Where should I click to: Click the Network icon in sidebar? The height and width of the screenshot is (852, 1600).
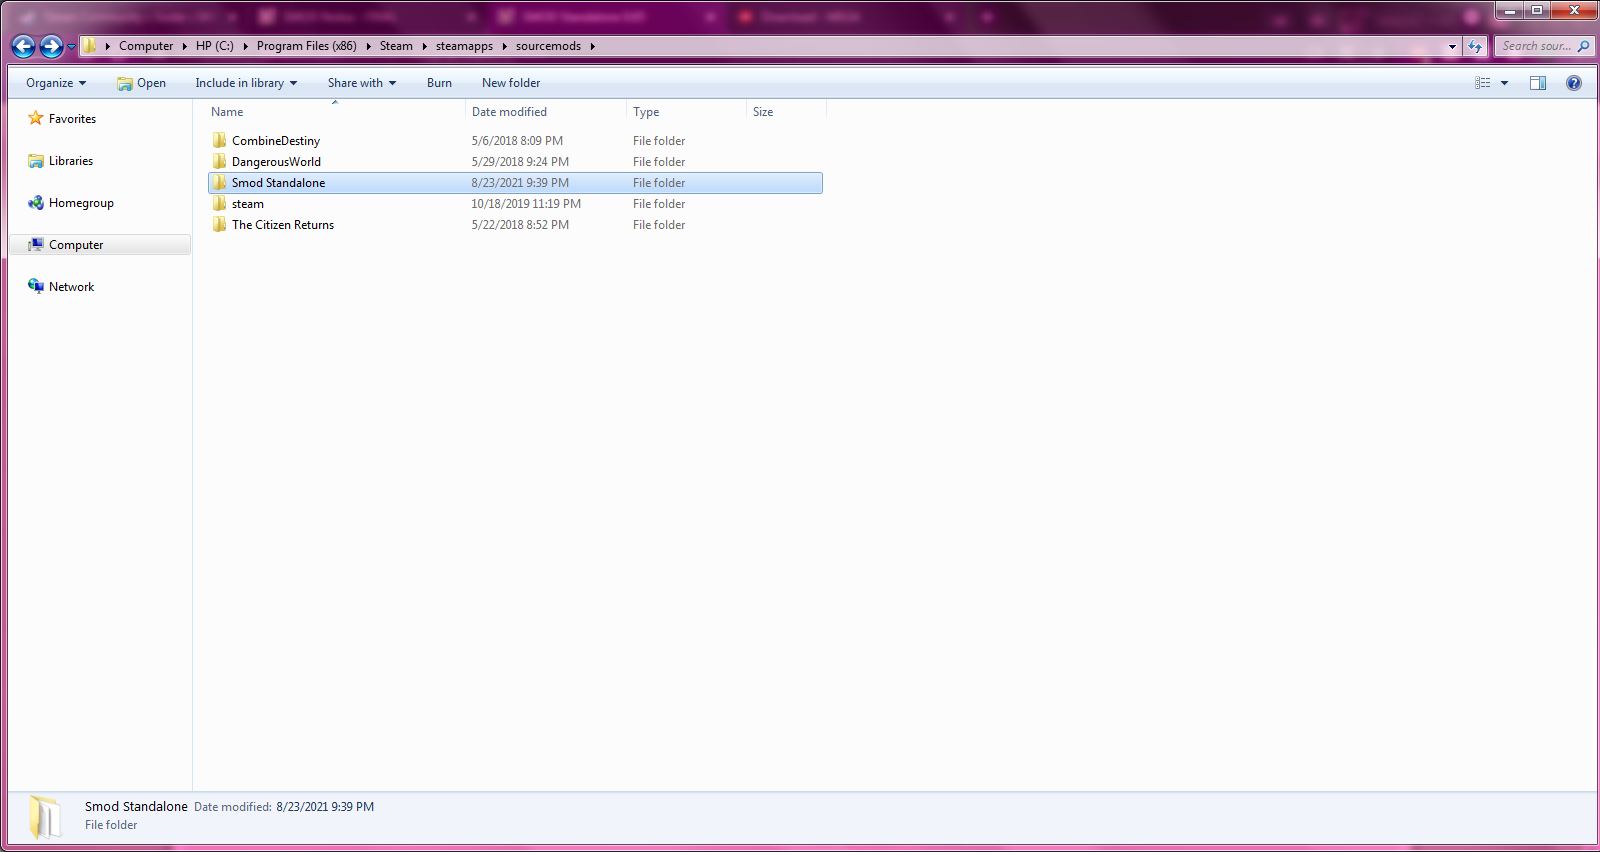36,286
